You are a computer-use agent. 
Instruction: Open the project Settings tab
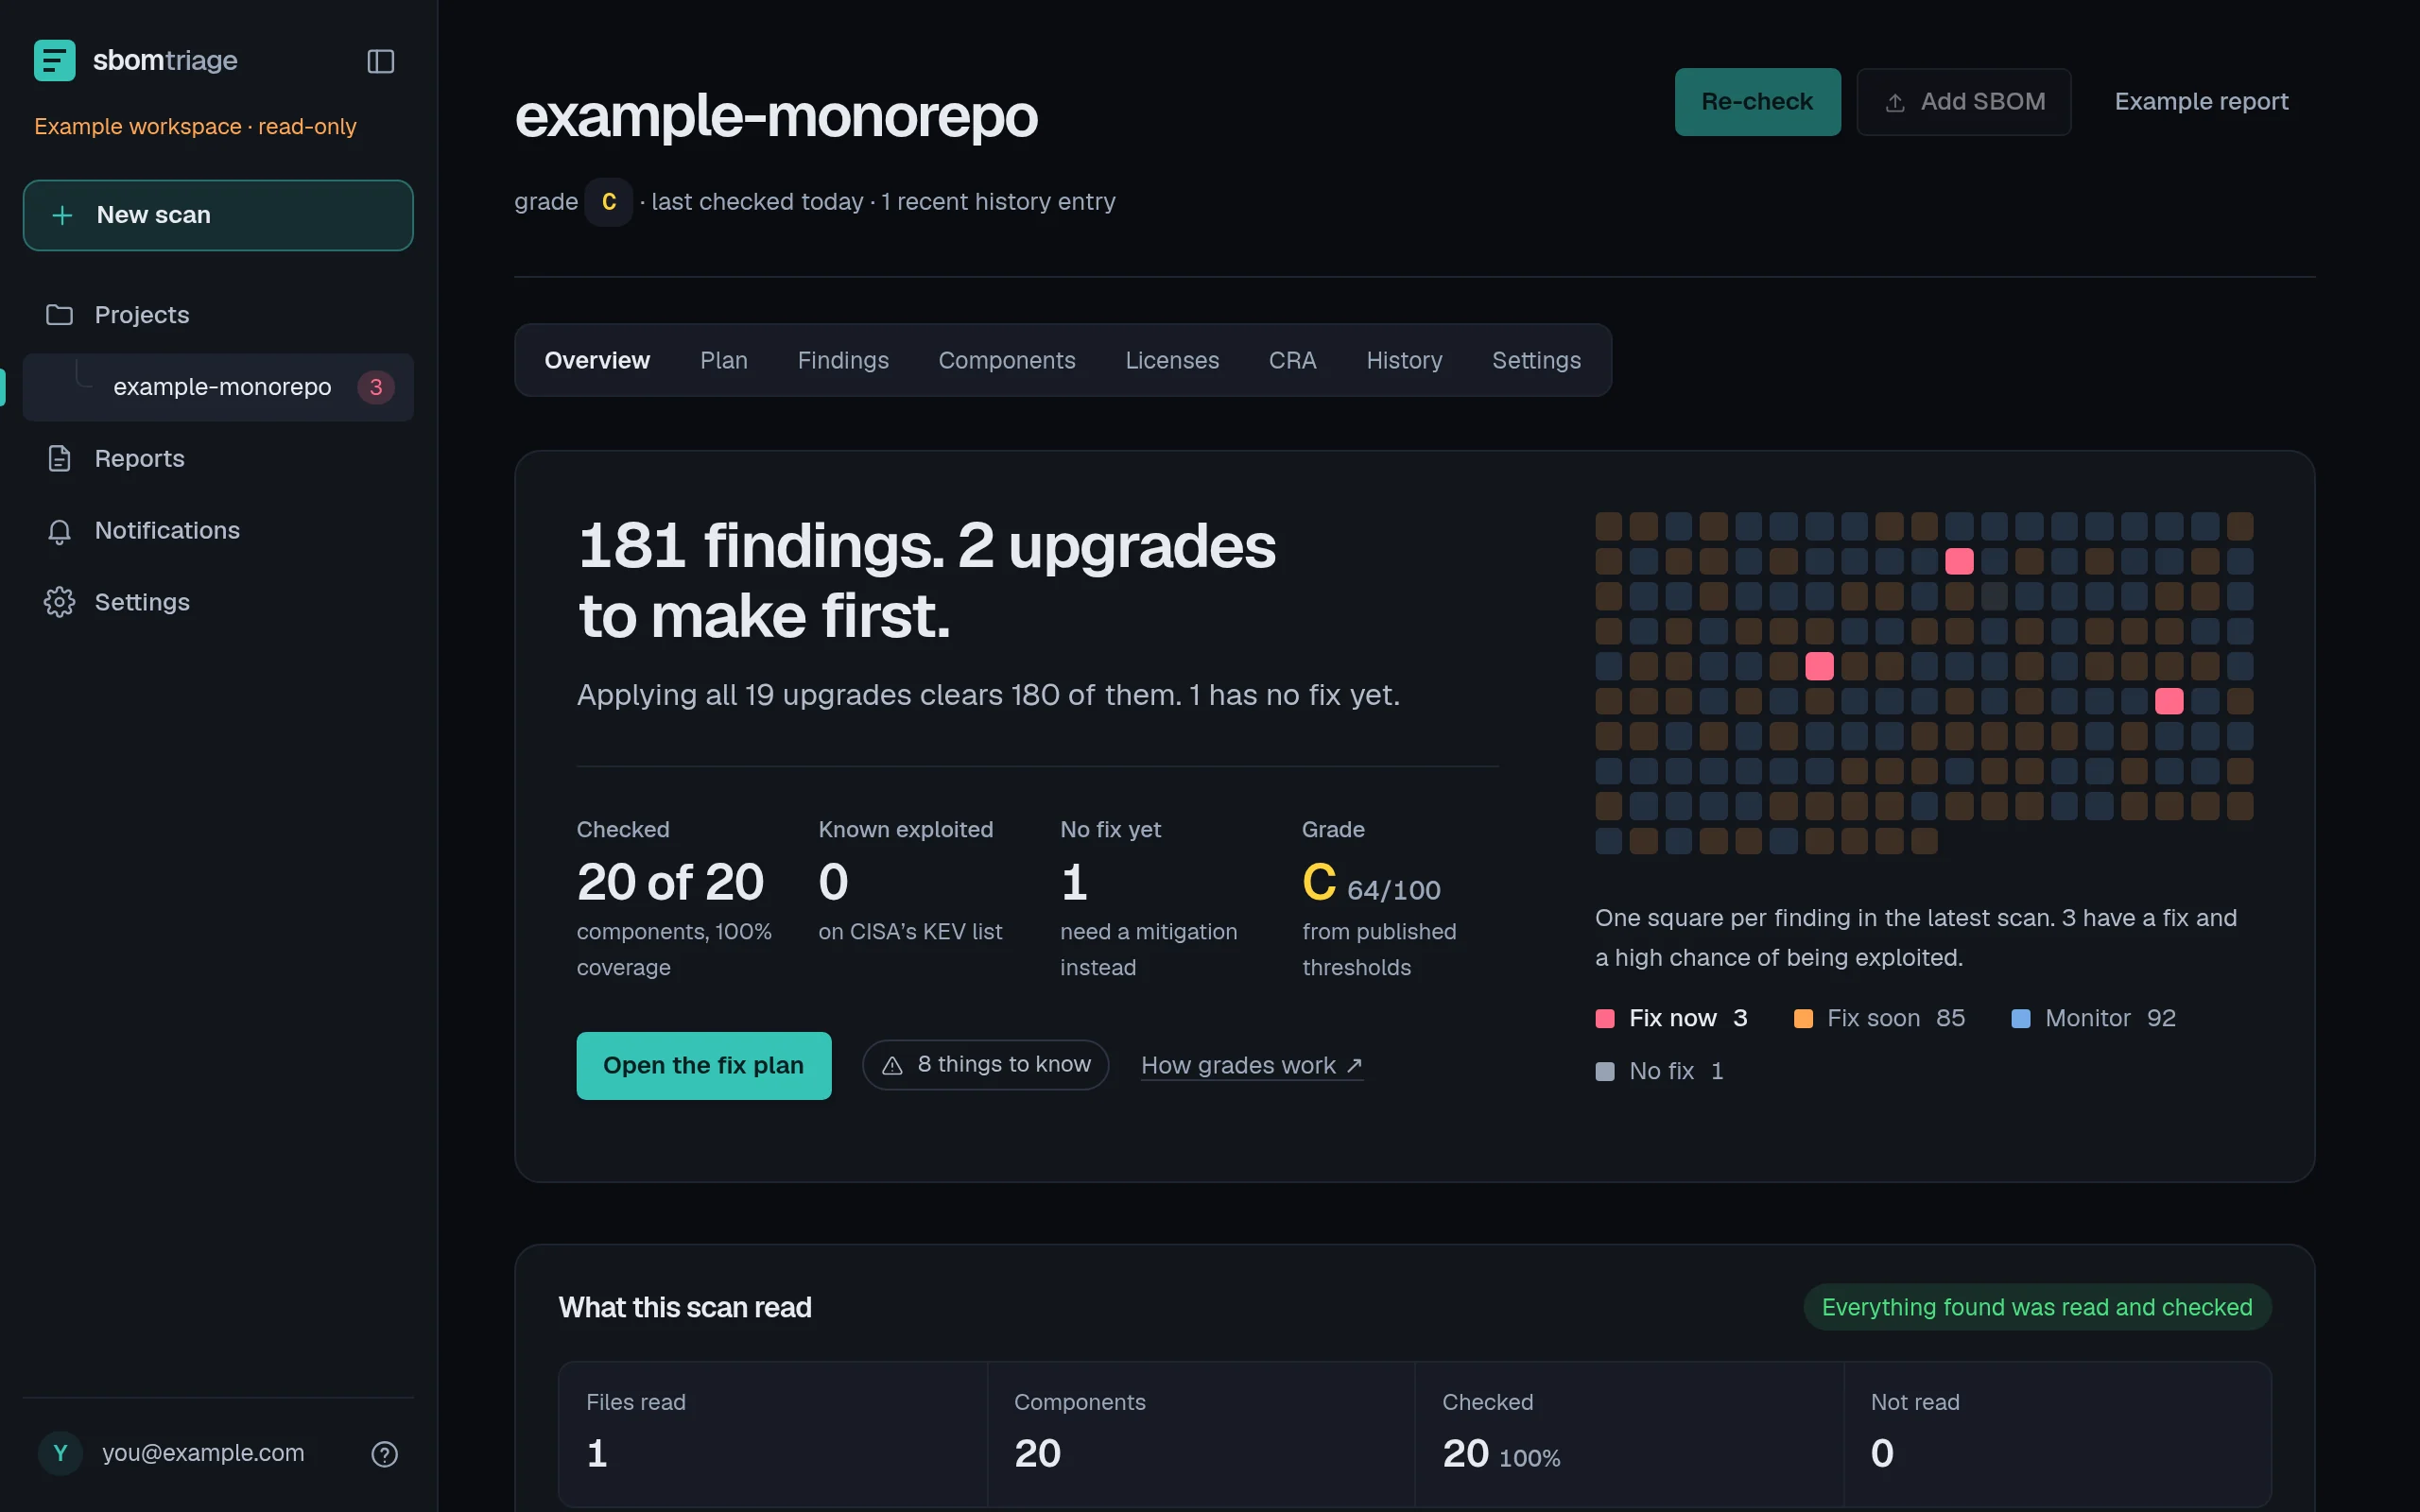coord(1536,360)
